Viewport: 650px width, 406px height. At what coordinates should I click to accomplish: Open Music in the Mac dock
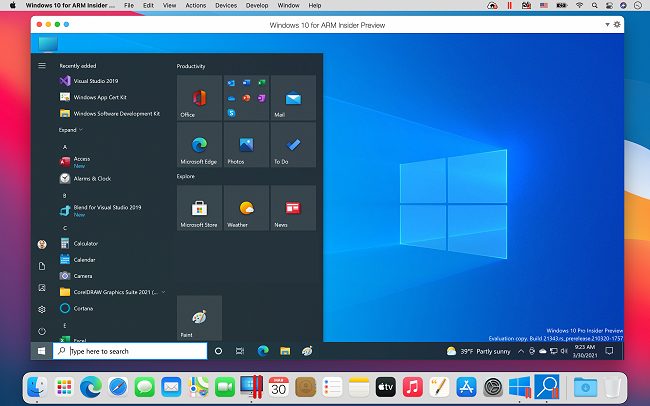(412, 387)
